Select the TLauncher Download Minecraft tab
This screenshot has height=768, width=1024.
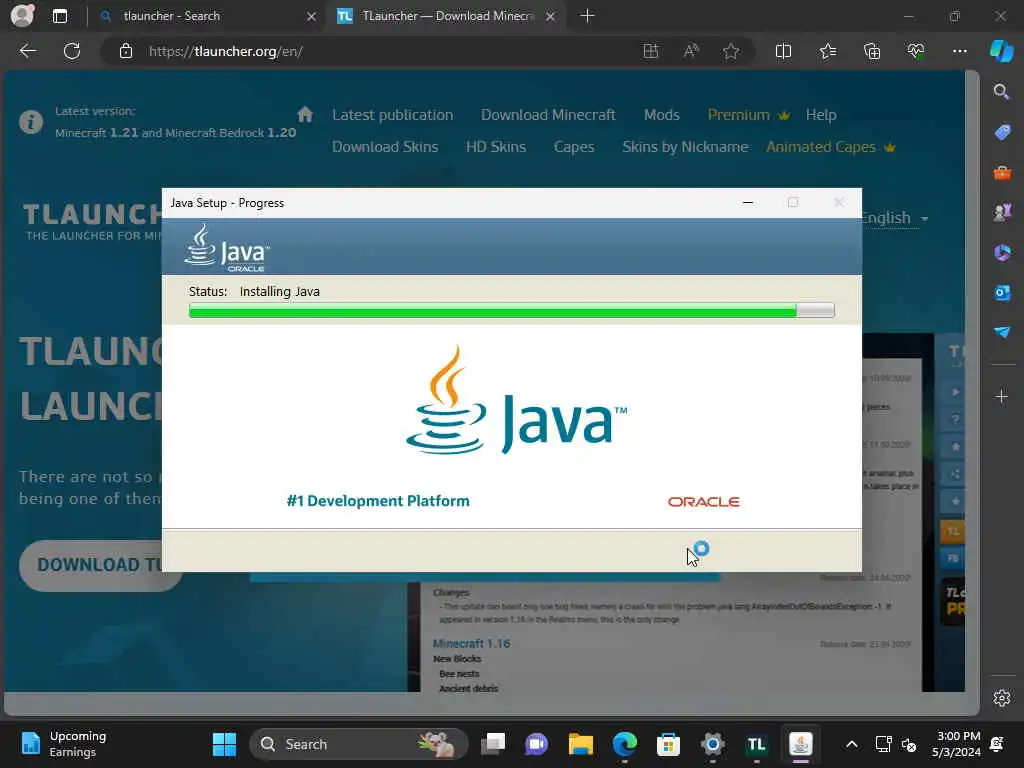(x=448, y=16)
